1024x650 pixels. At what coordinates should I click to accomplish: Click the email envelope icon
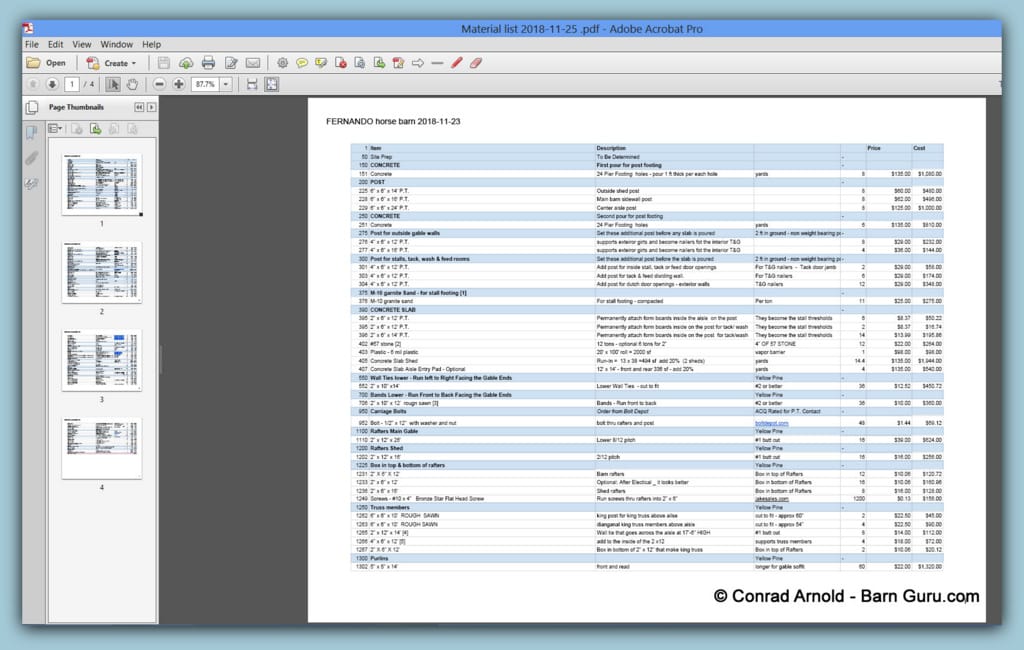click(x=253, y=63)
